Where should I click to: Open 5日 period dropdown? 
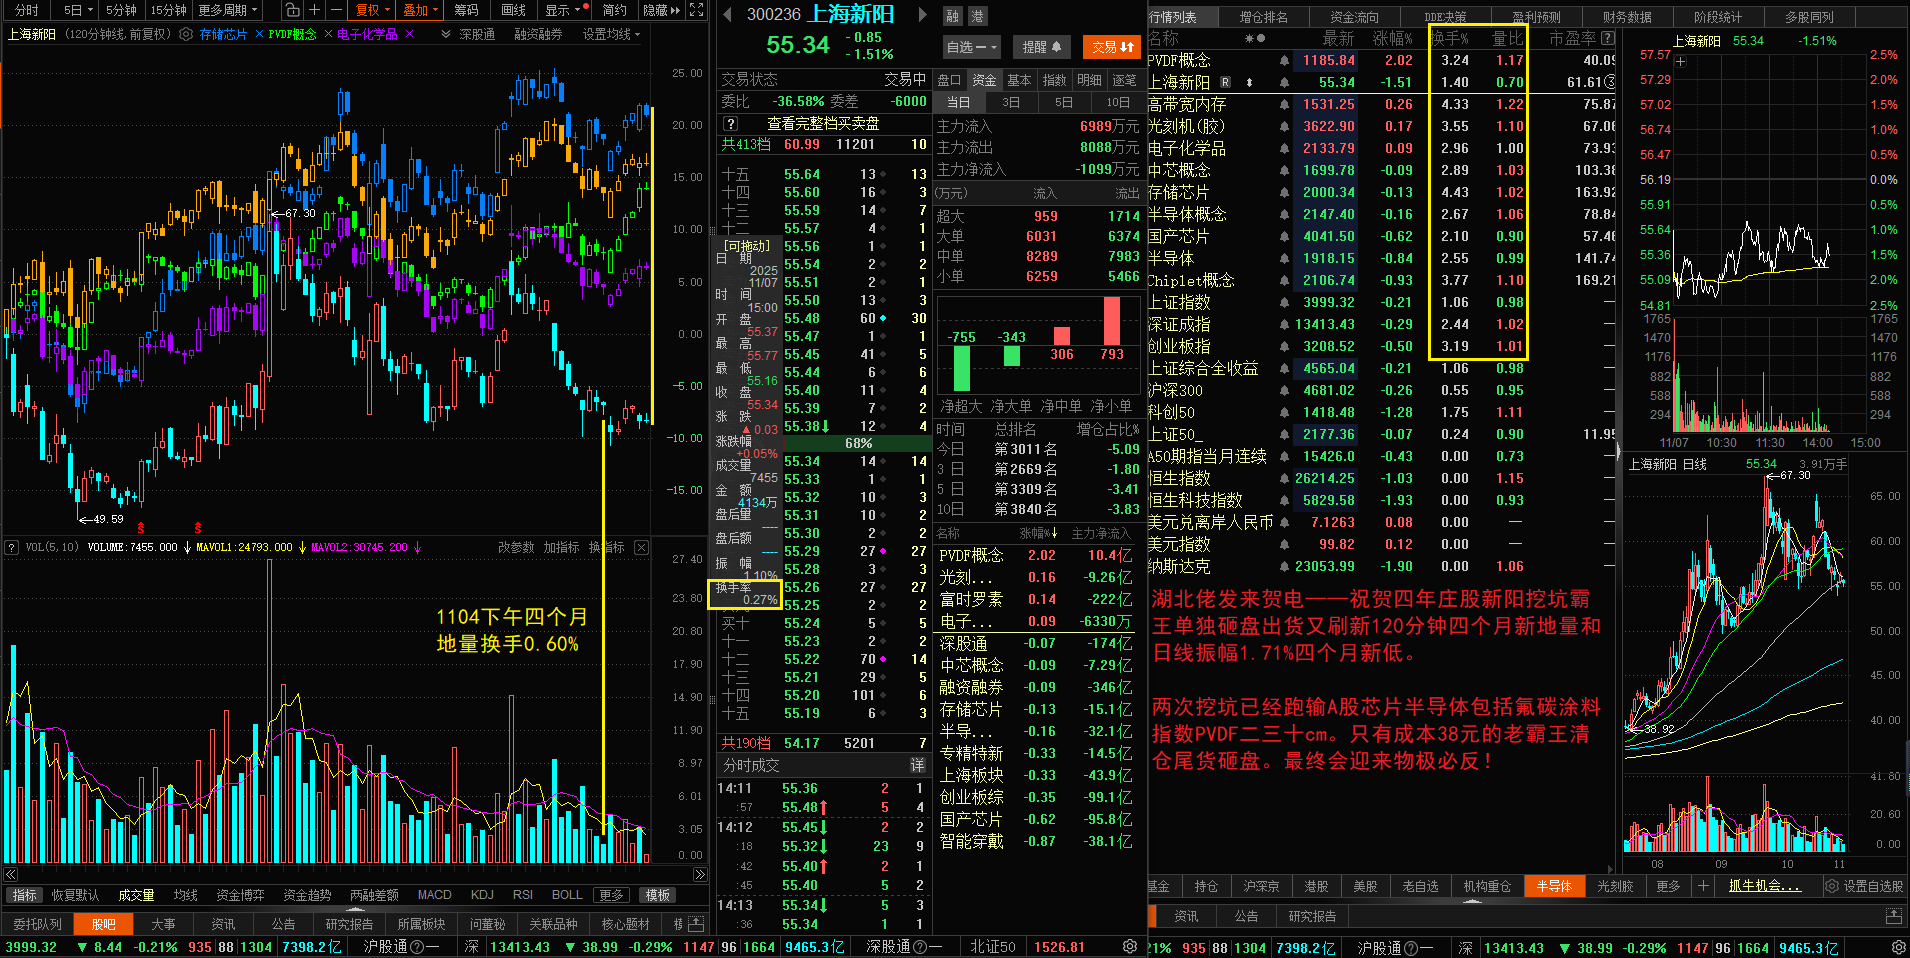pos(78,10)
